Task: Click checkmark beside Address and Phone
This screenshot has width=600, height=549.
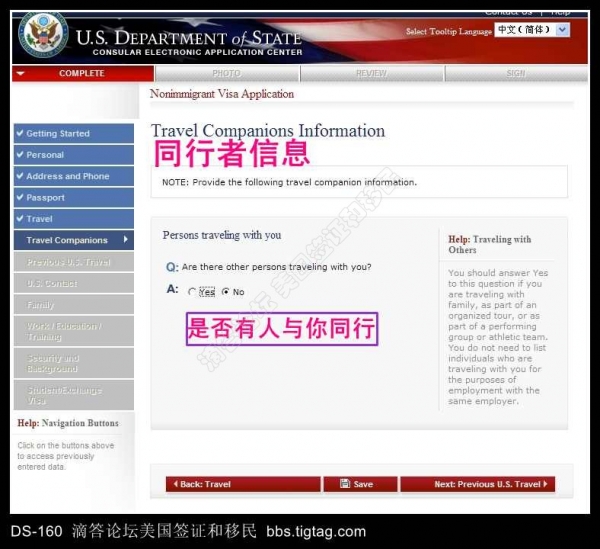Action: [x=20, y=176]
